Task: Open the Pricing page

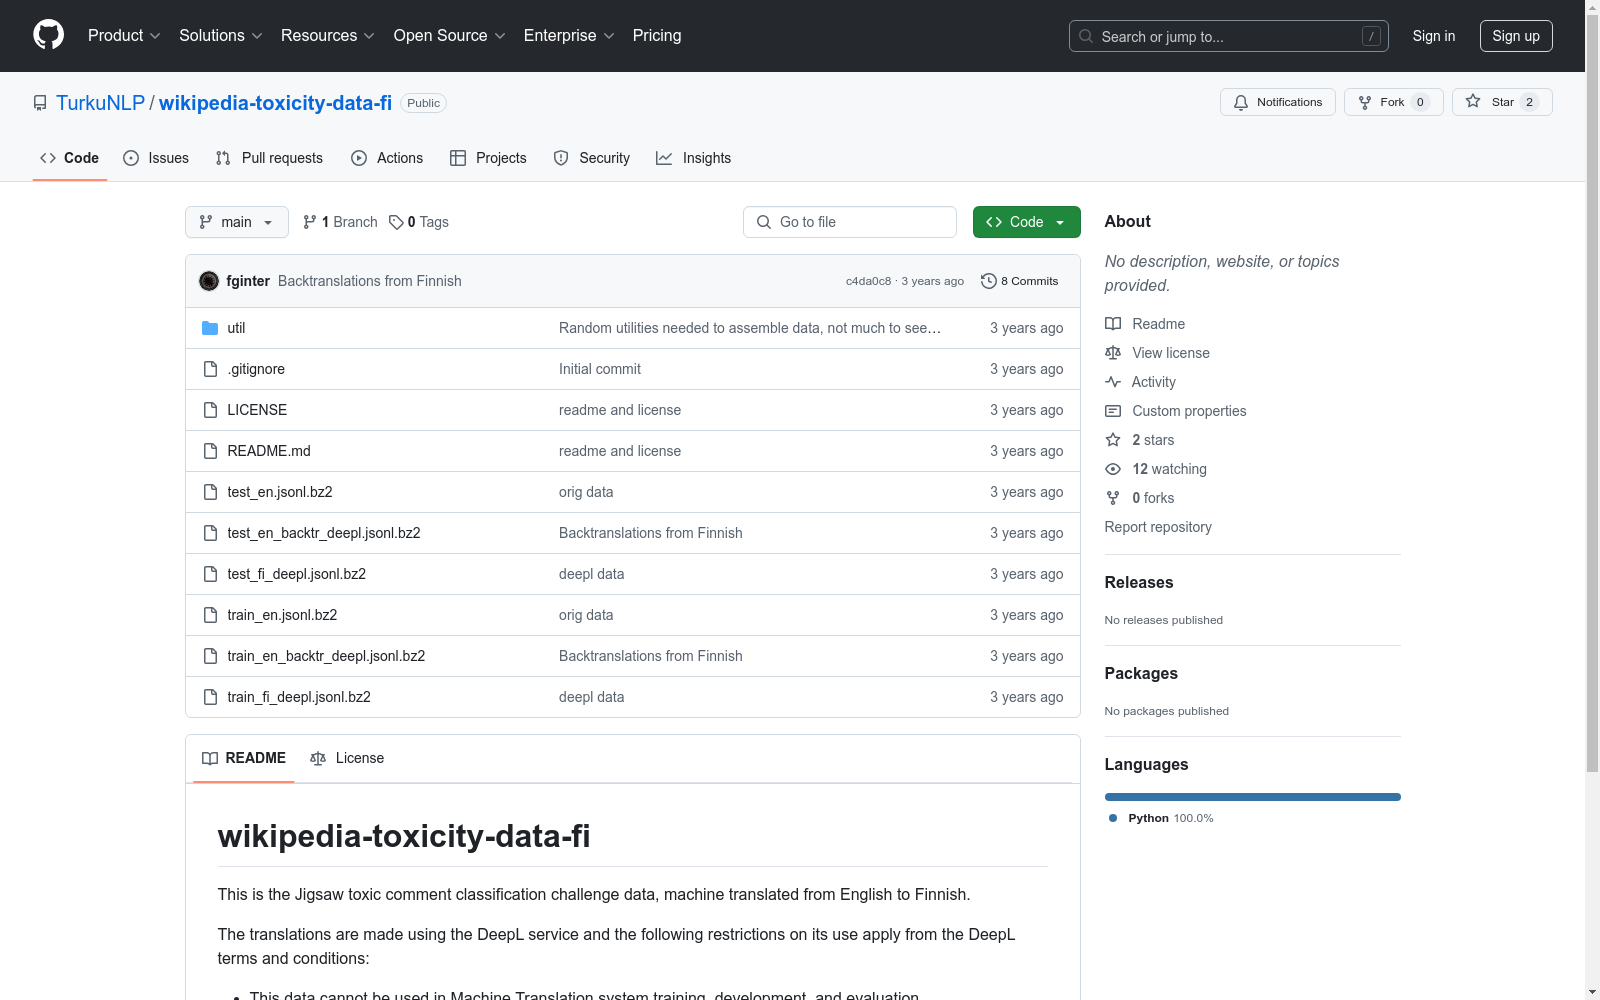Action: click(x=657, y=36)
